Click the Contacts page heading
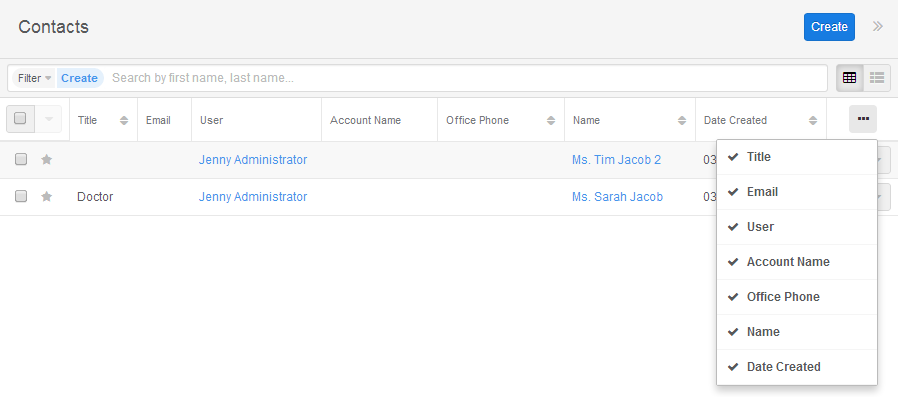Viewport: 898px width, 397px height. coord(53,27)
